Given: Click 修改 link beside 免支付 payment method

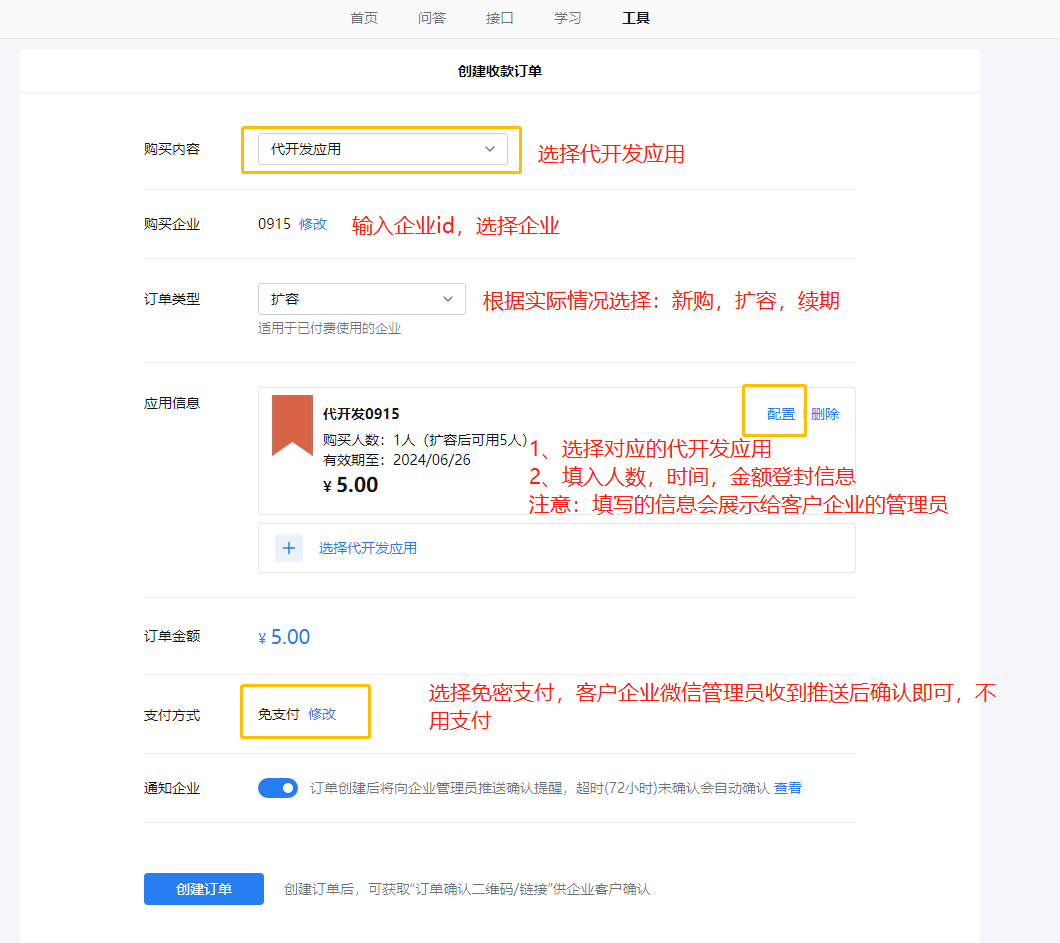Looking at the screenshot, I should 322,714.
